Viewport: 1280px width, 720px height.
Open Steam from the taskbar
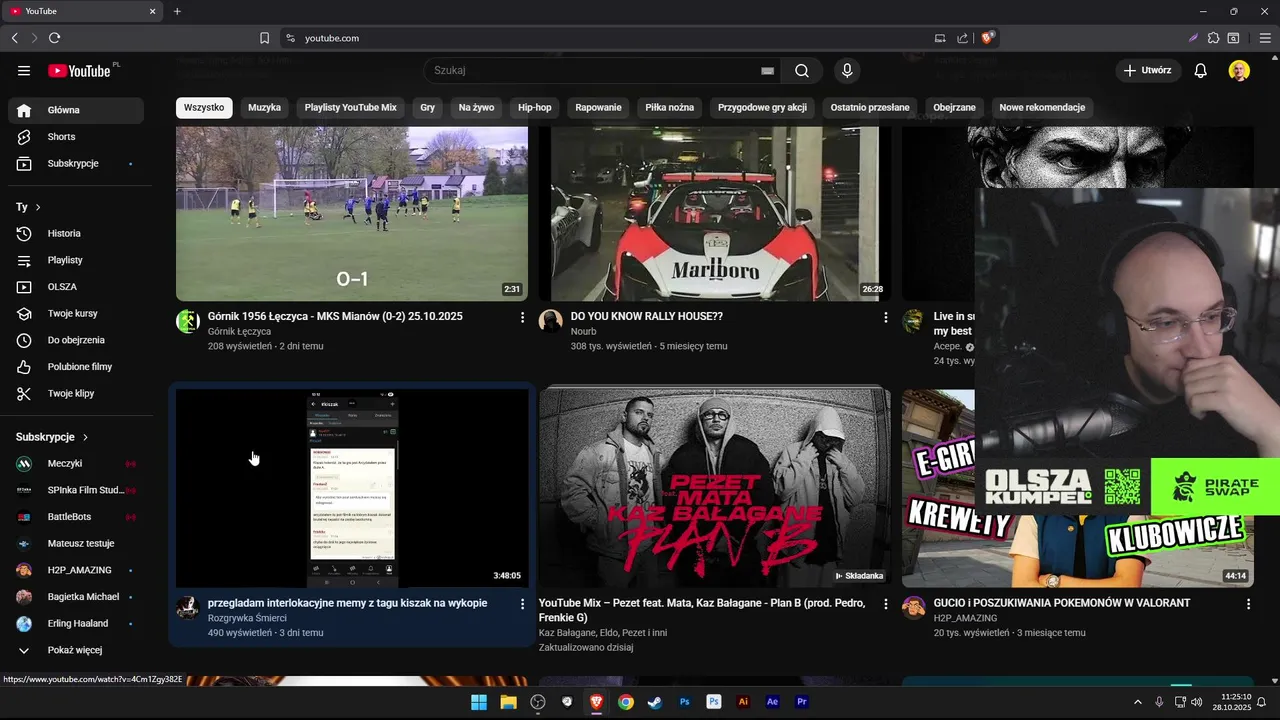coord(654,702)
